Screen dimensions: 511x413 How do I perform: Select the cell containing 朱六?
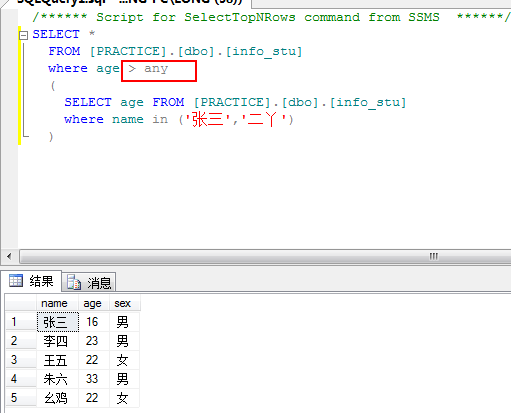pos(58,379)
